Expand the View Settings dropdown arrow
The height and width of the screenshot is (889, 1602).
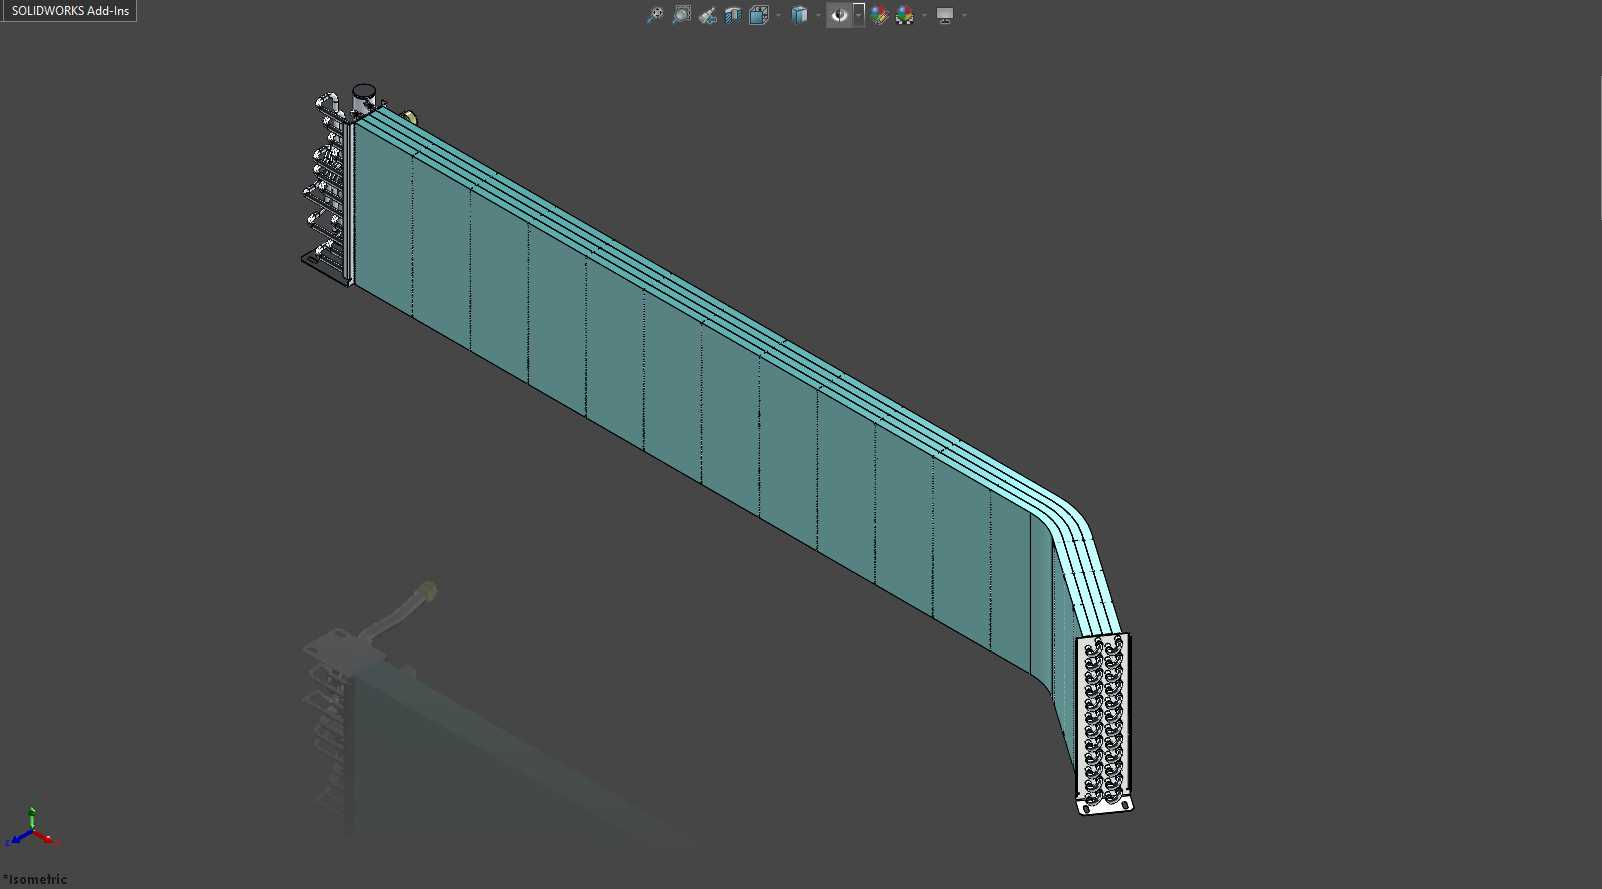964,15
